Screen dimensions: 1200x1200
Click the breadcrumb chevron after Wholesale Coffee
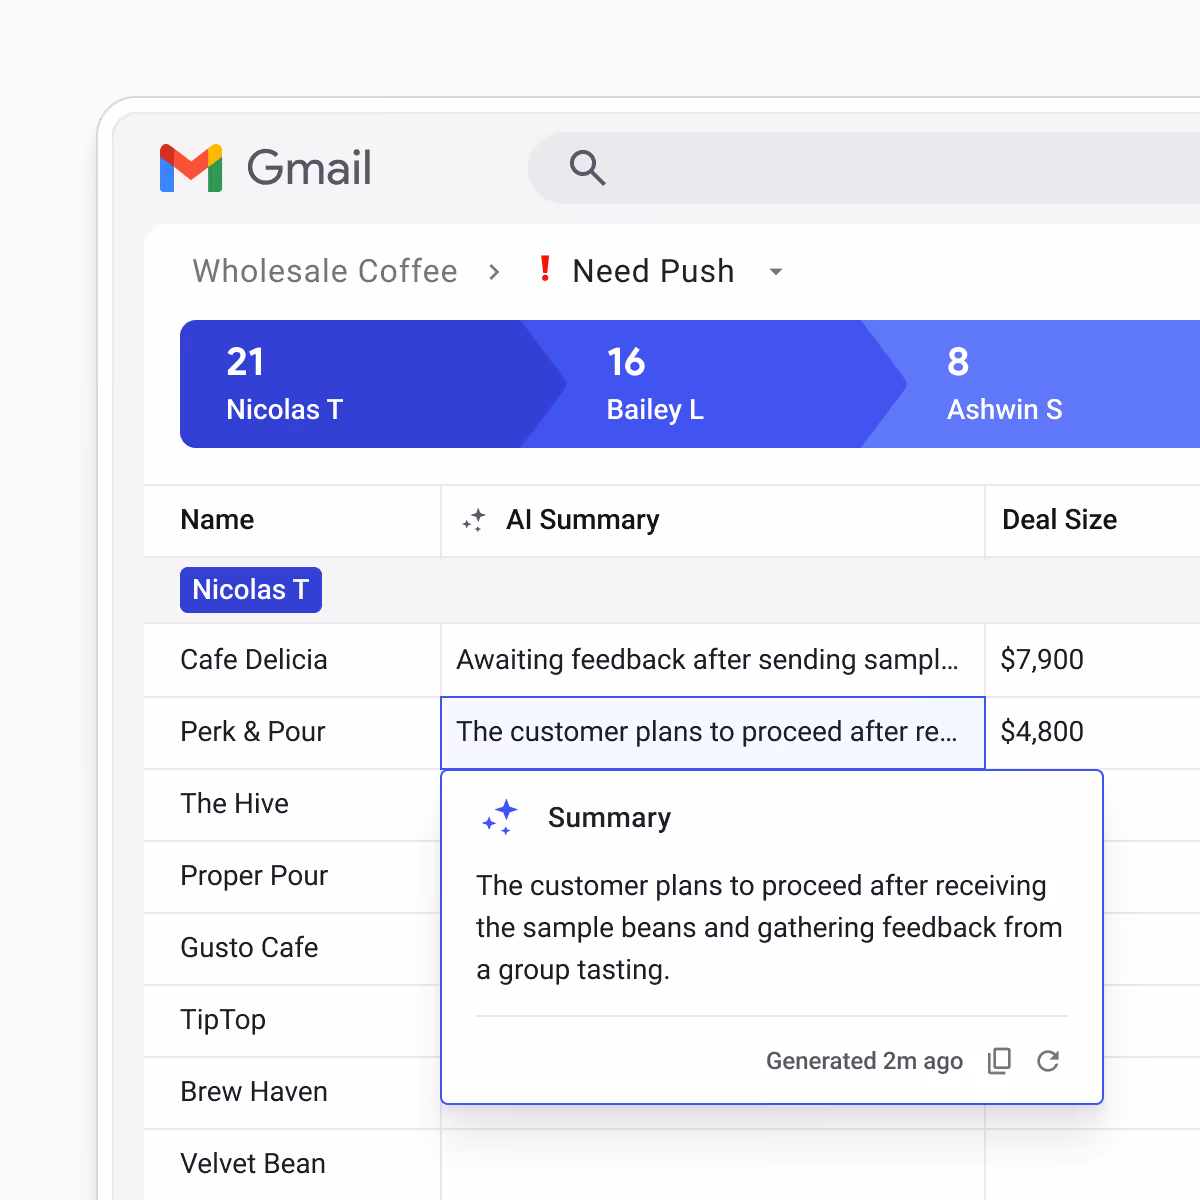point(494,271)
